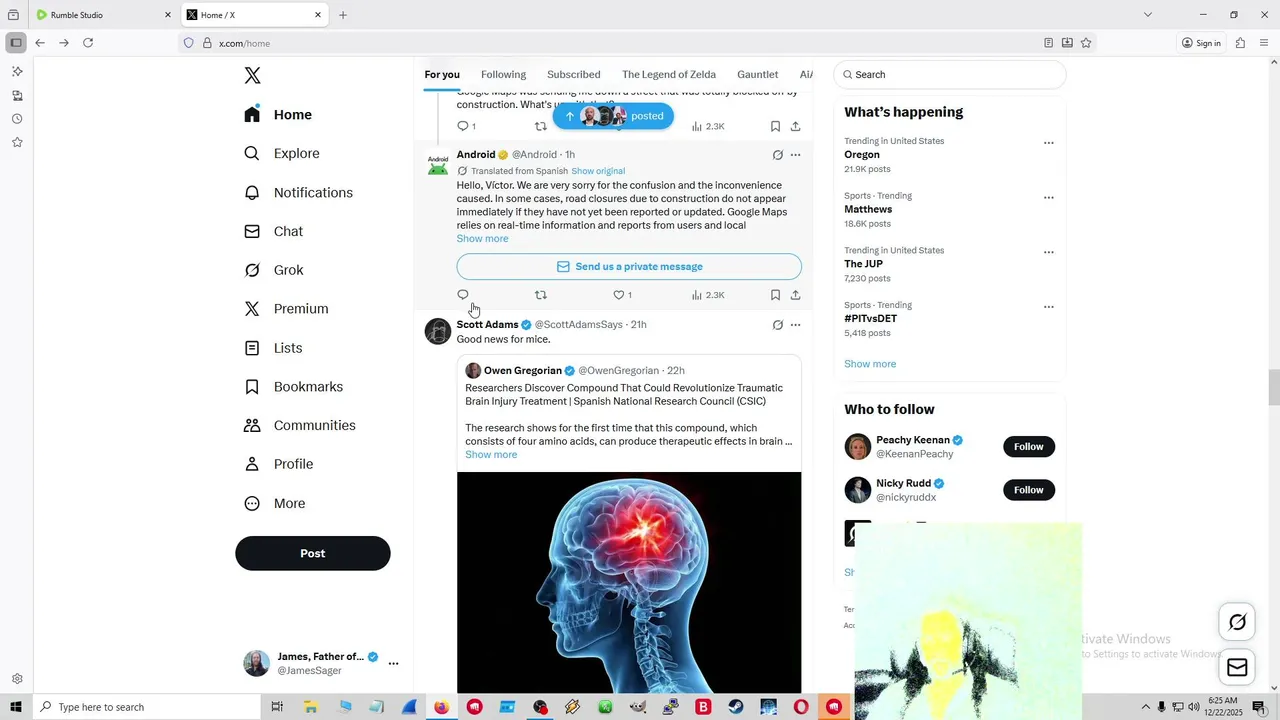This screenshot has width=1280, height=720.
Task: View analytics of Android post
Action: [x=708, y=295]
